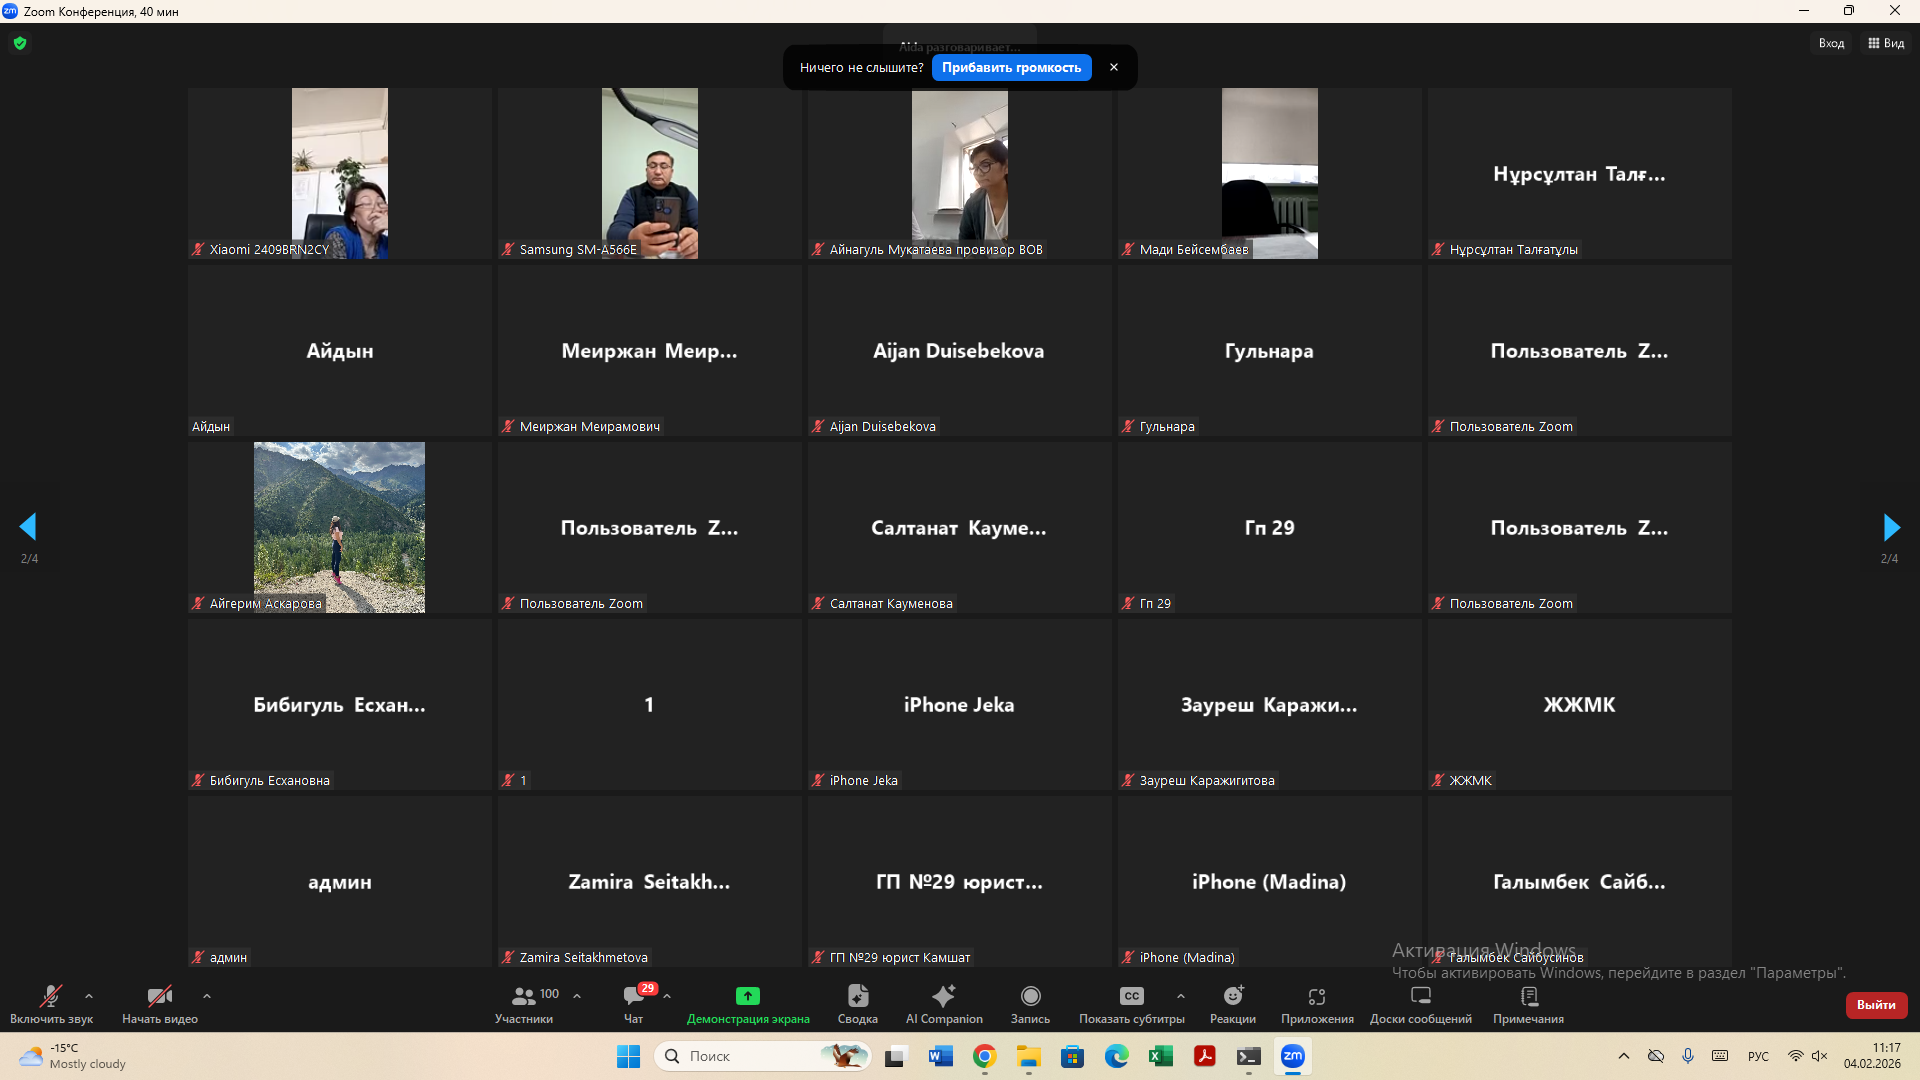Open the Сводка (Summary) tool
Screen dimensions: 1920x1080
(x=857, y=996)
